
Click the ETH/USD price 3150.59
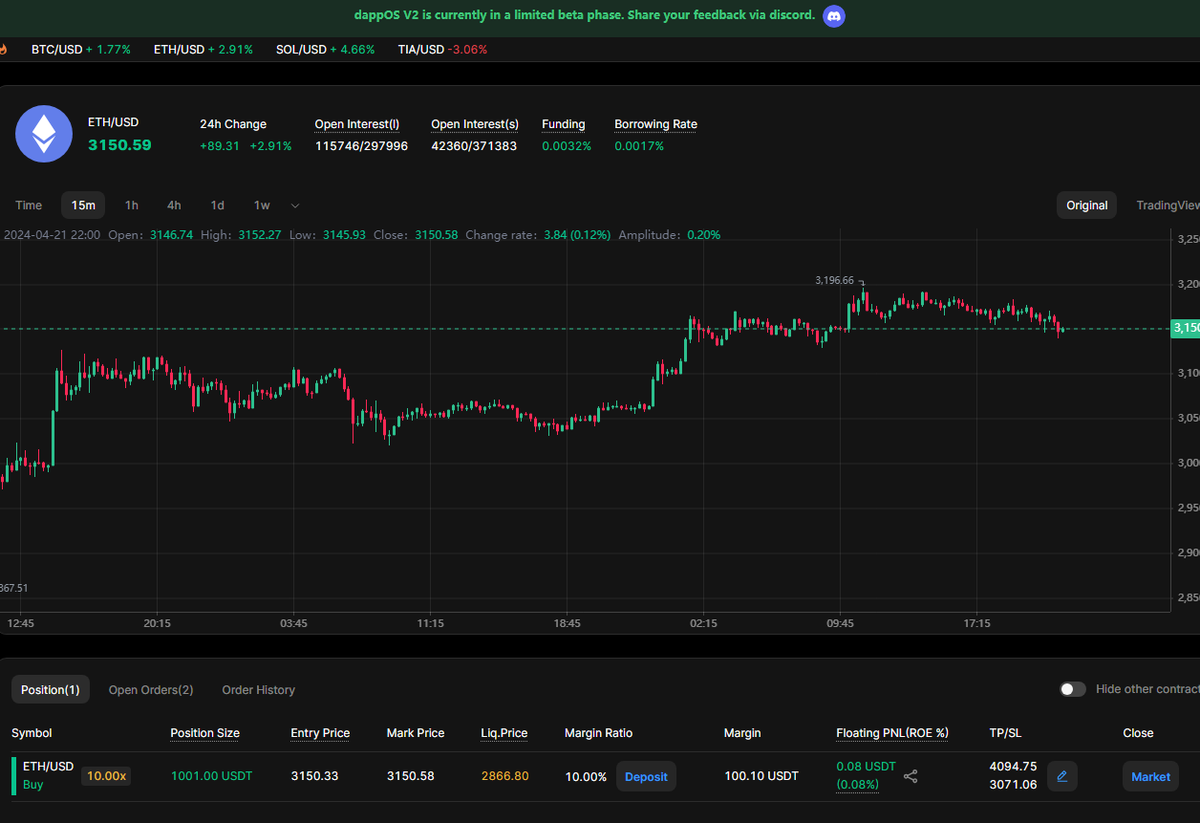pyautogui.click(x=120, y=145)
